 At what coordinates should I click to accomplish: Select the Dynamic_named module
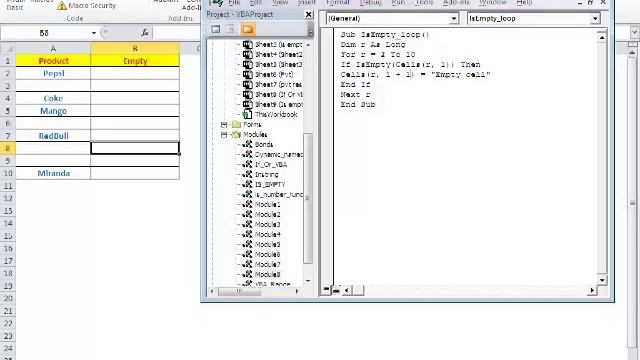279,154
